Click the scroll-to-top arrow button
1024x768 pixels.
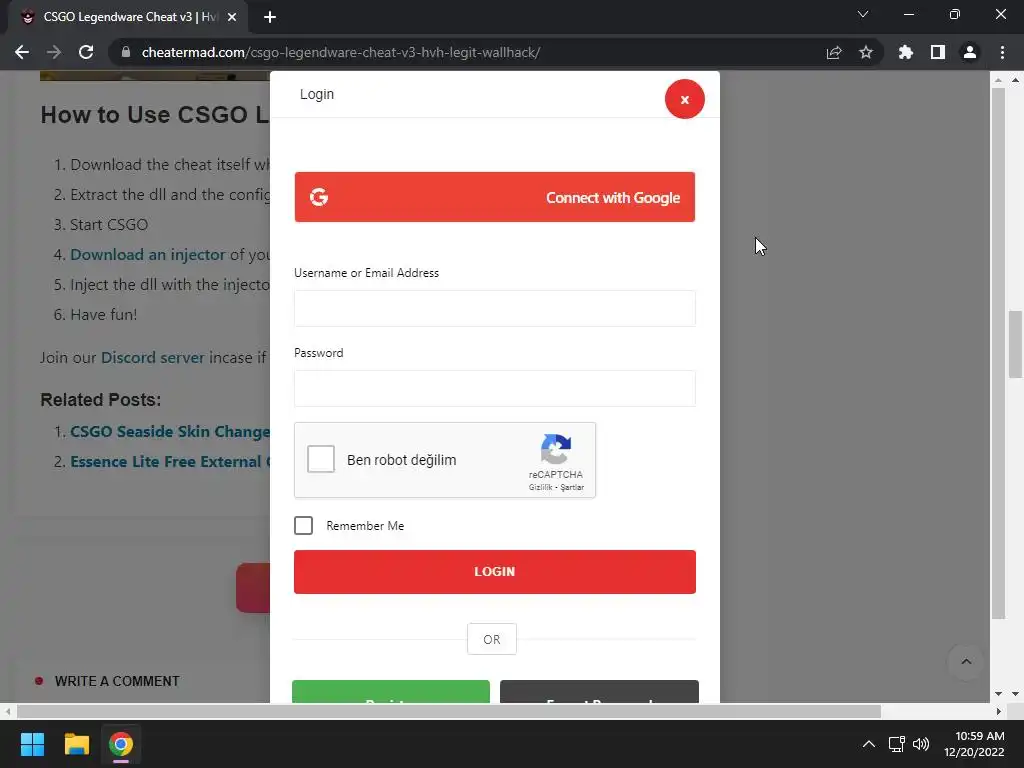966,662
